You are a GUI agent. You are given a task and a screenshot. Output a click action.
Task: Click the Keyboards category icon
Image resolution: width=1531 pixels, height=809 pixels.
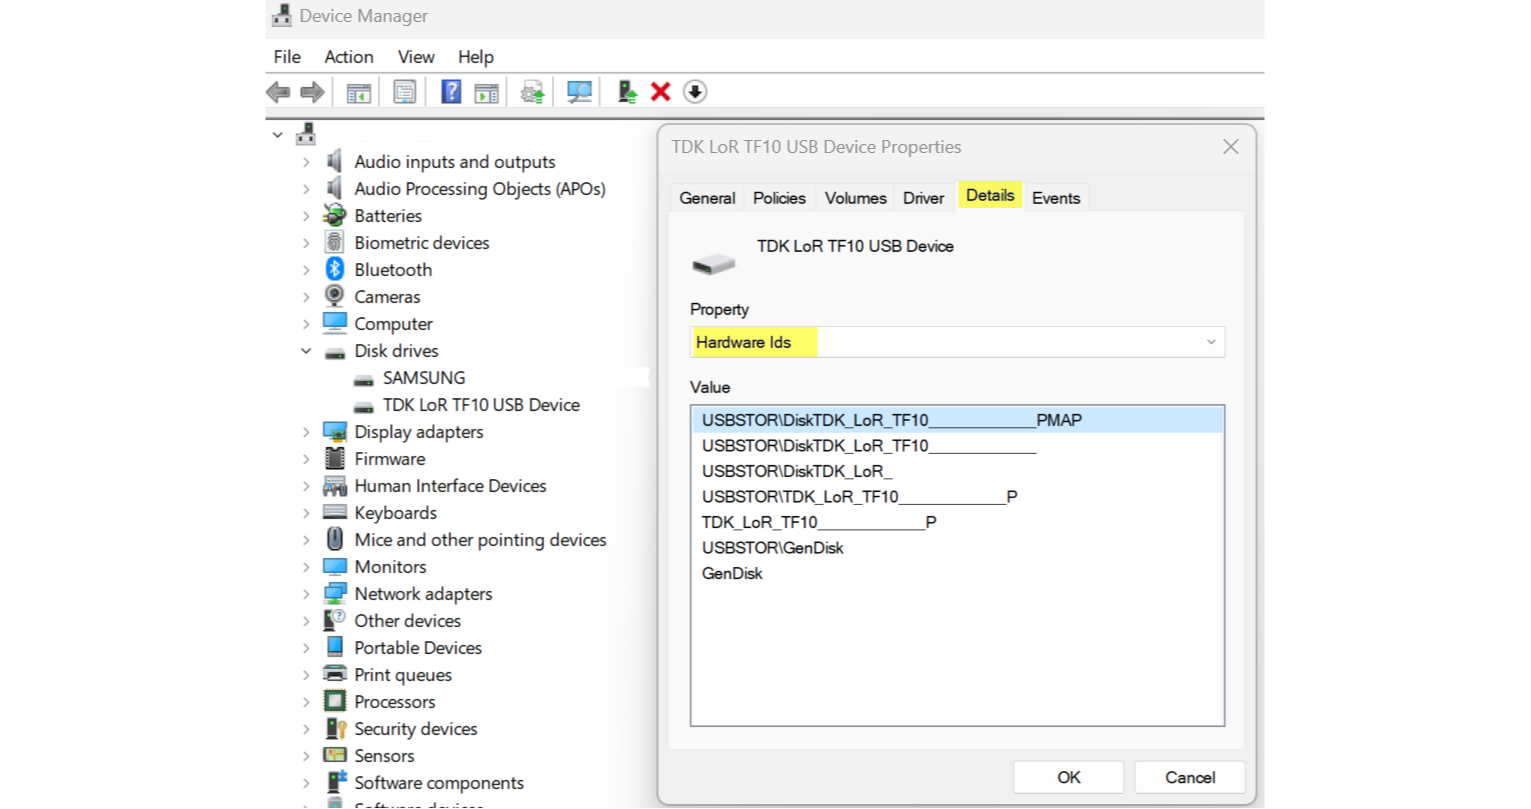(x=335, y=513)
